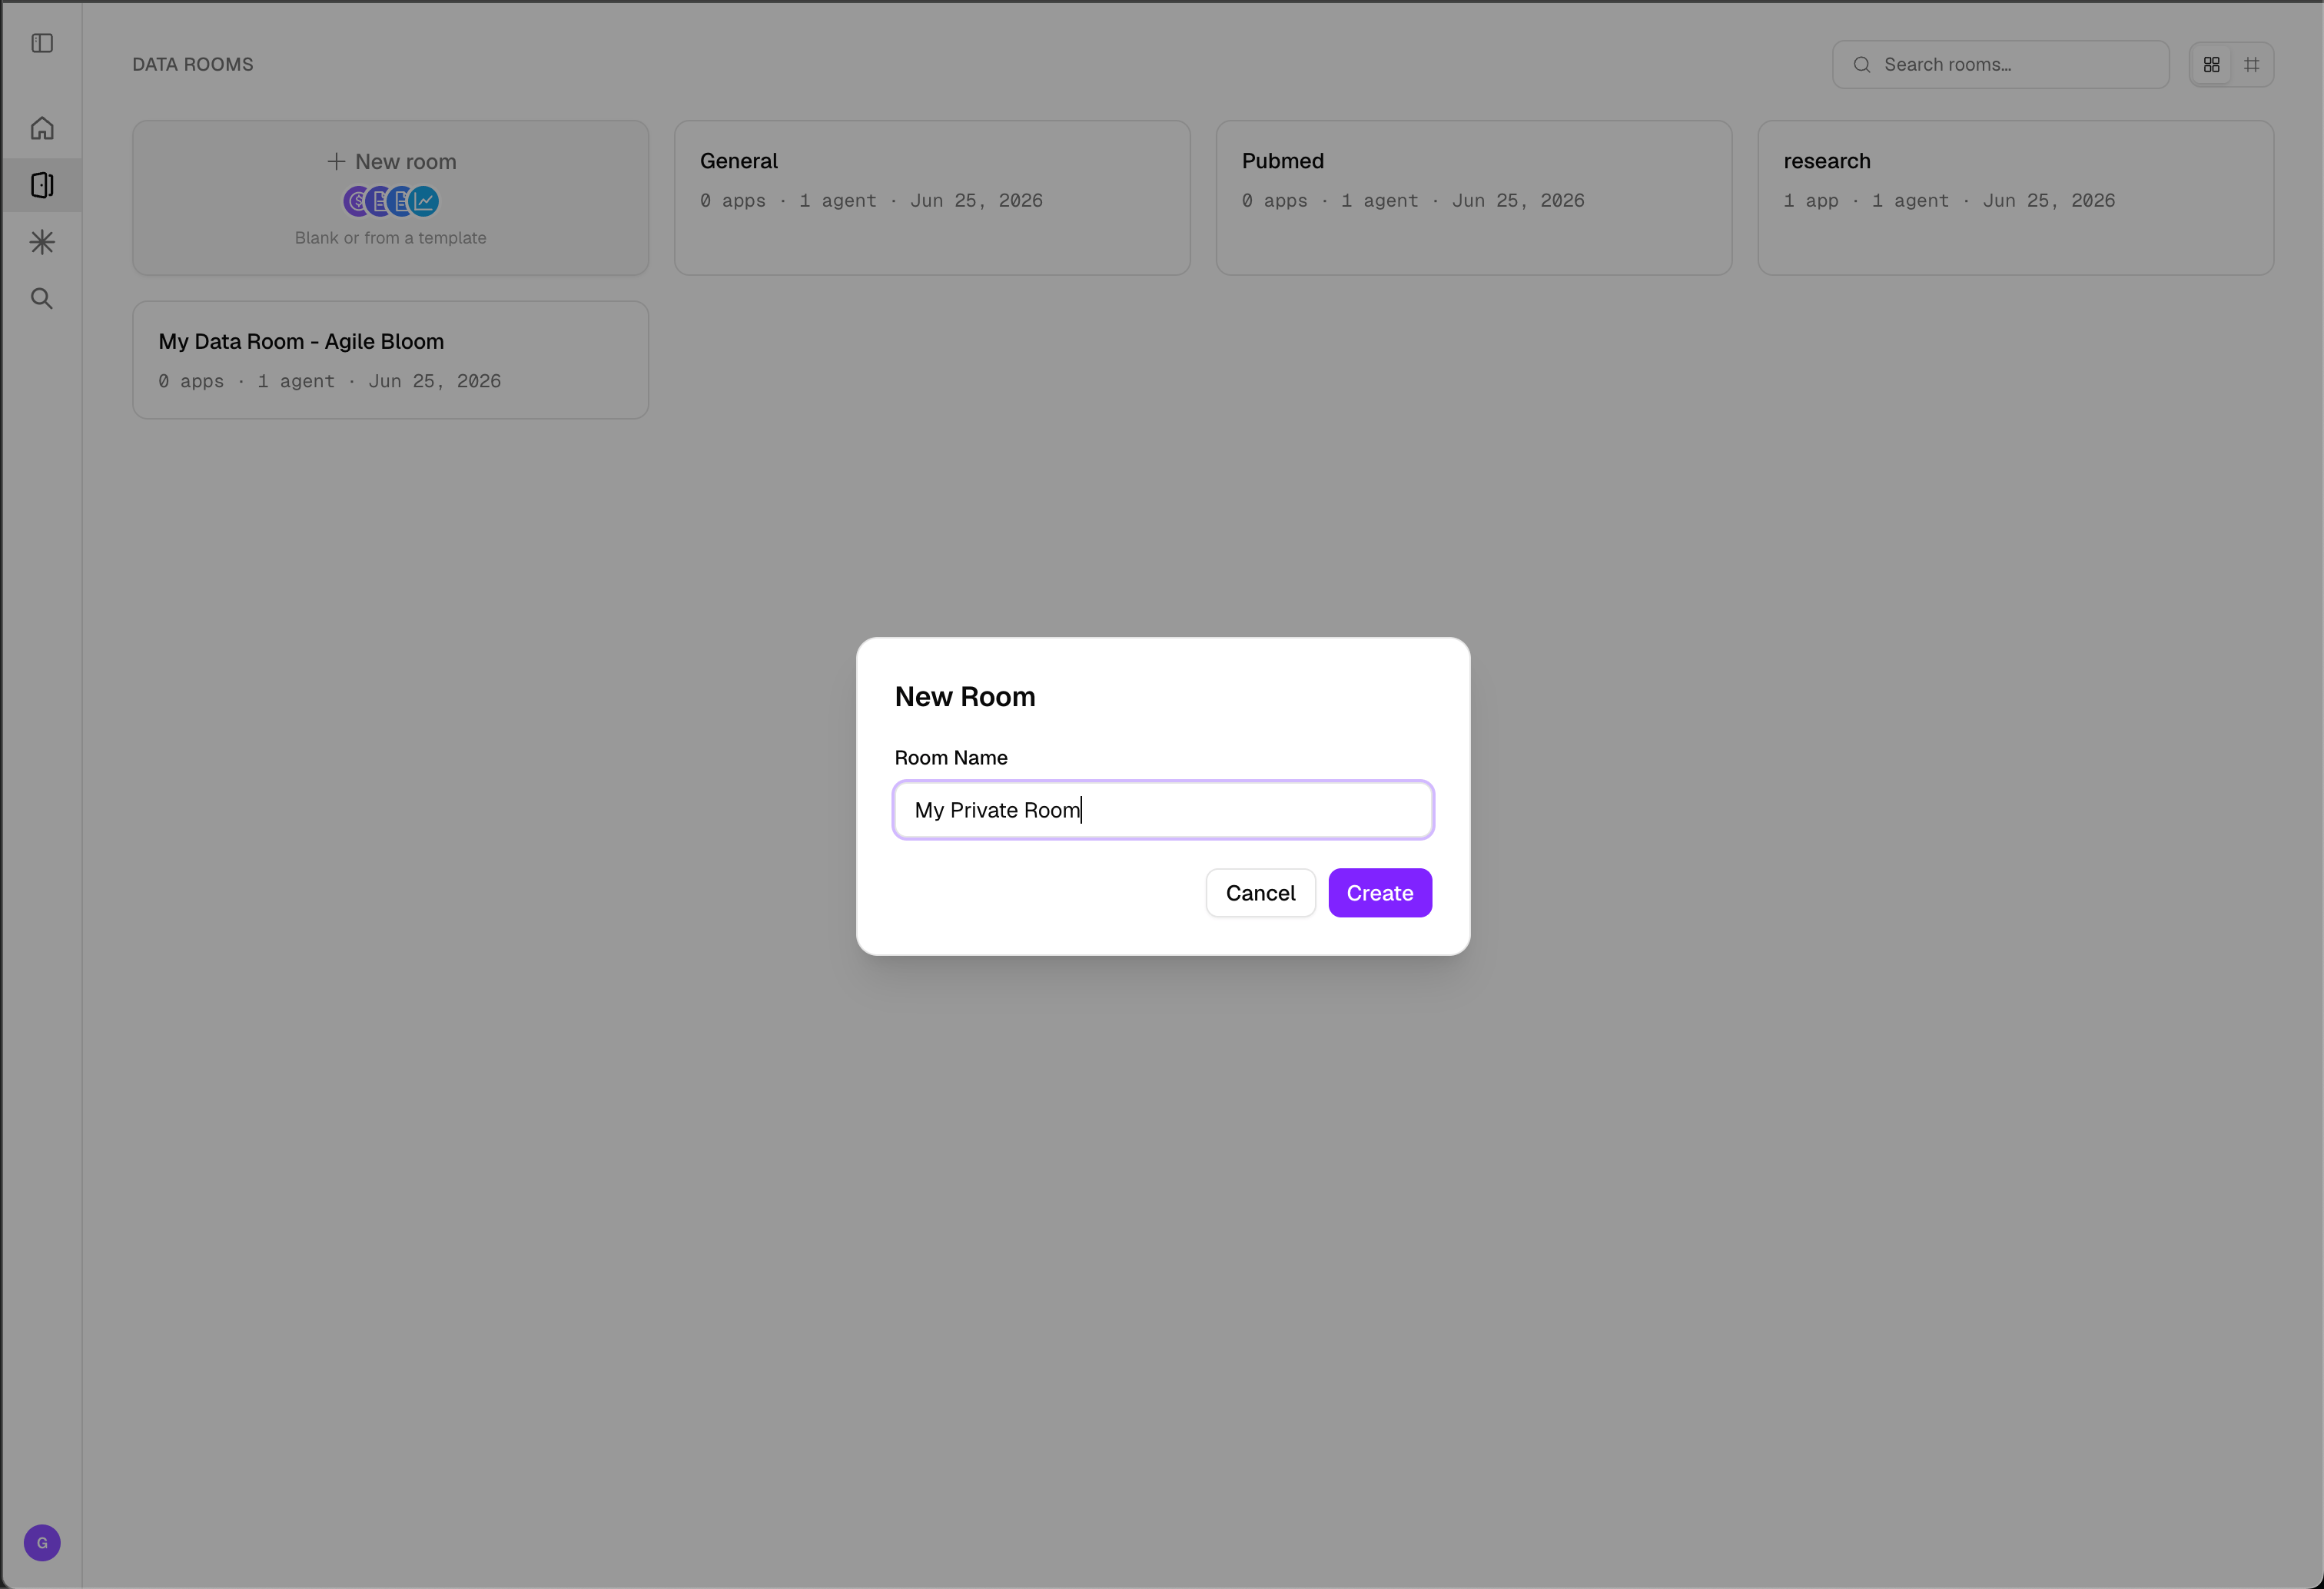Screen dimensions: 2324x1589
Task: Click 'Blank or from a template' text
Action: click(390, 238)
